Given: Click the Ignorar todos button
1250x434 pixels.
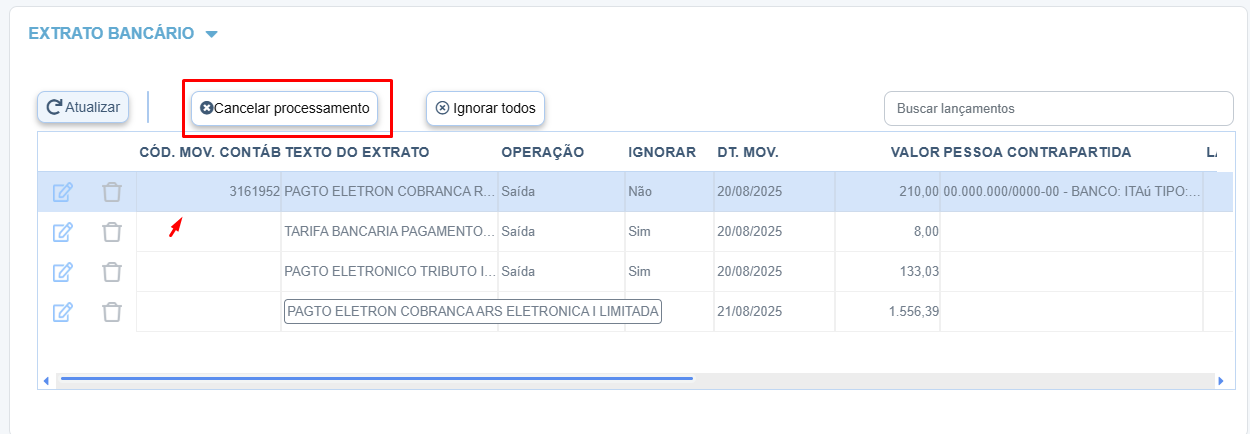Looking at the screenshot, I should click(x=485, y=108).
